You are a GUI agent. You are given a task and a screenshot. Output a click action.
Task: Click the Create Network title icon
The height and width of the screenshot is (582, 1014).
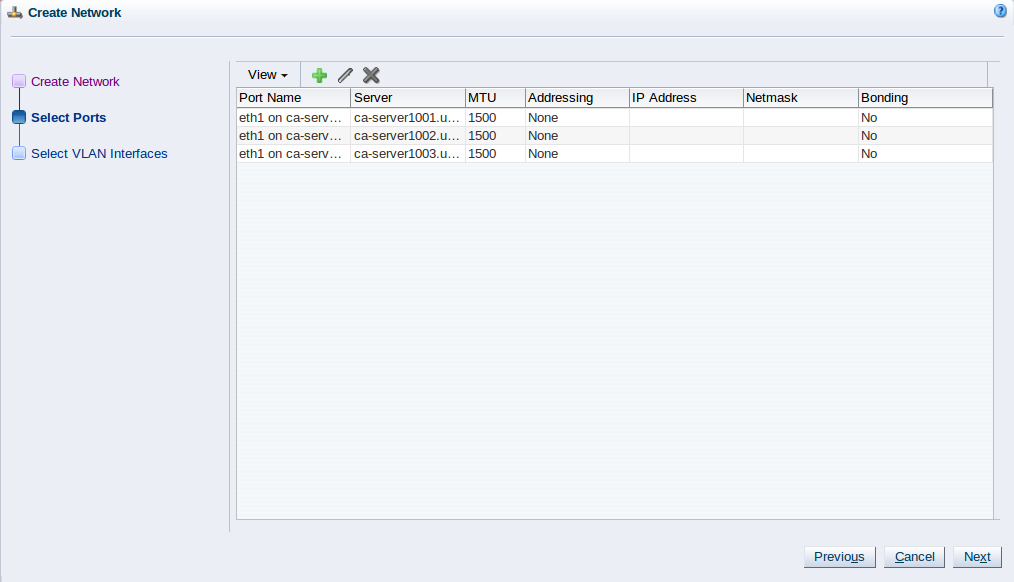click(15, 12)
